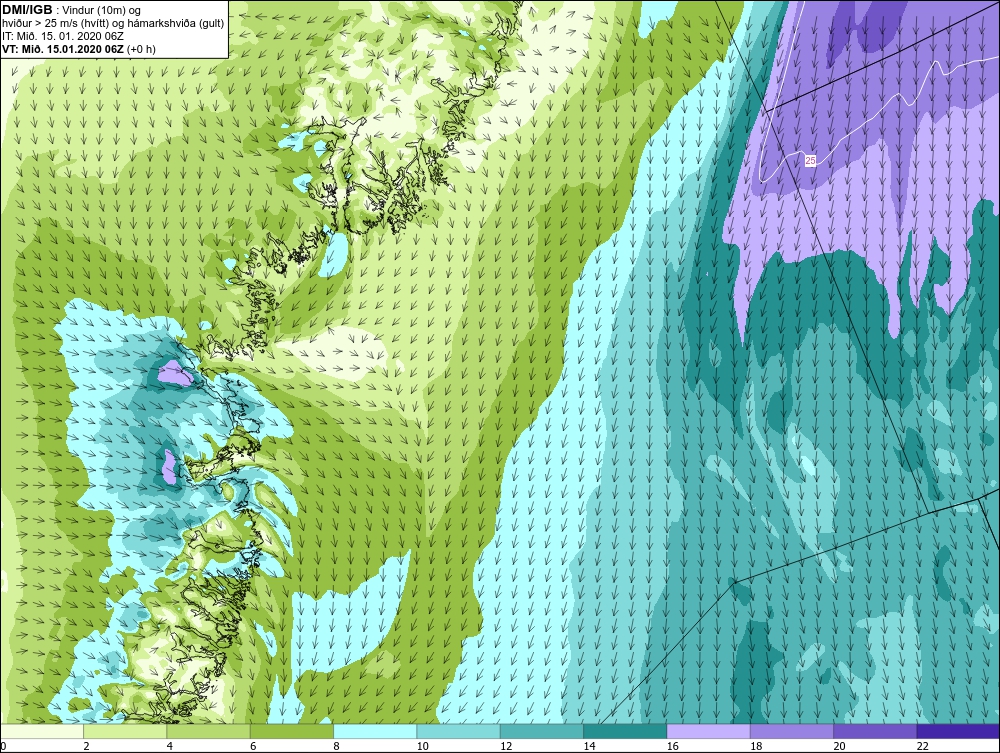Click the 4-6 m/s green legend swatch
Screen dimensions: 1000x753
coord(209,731)
